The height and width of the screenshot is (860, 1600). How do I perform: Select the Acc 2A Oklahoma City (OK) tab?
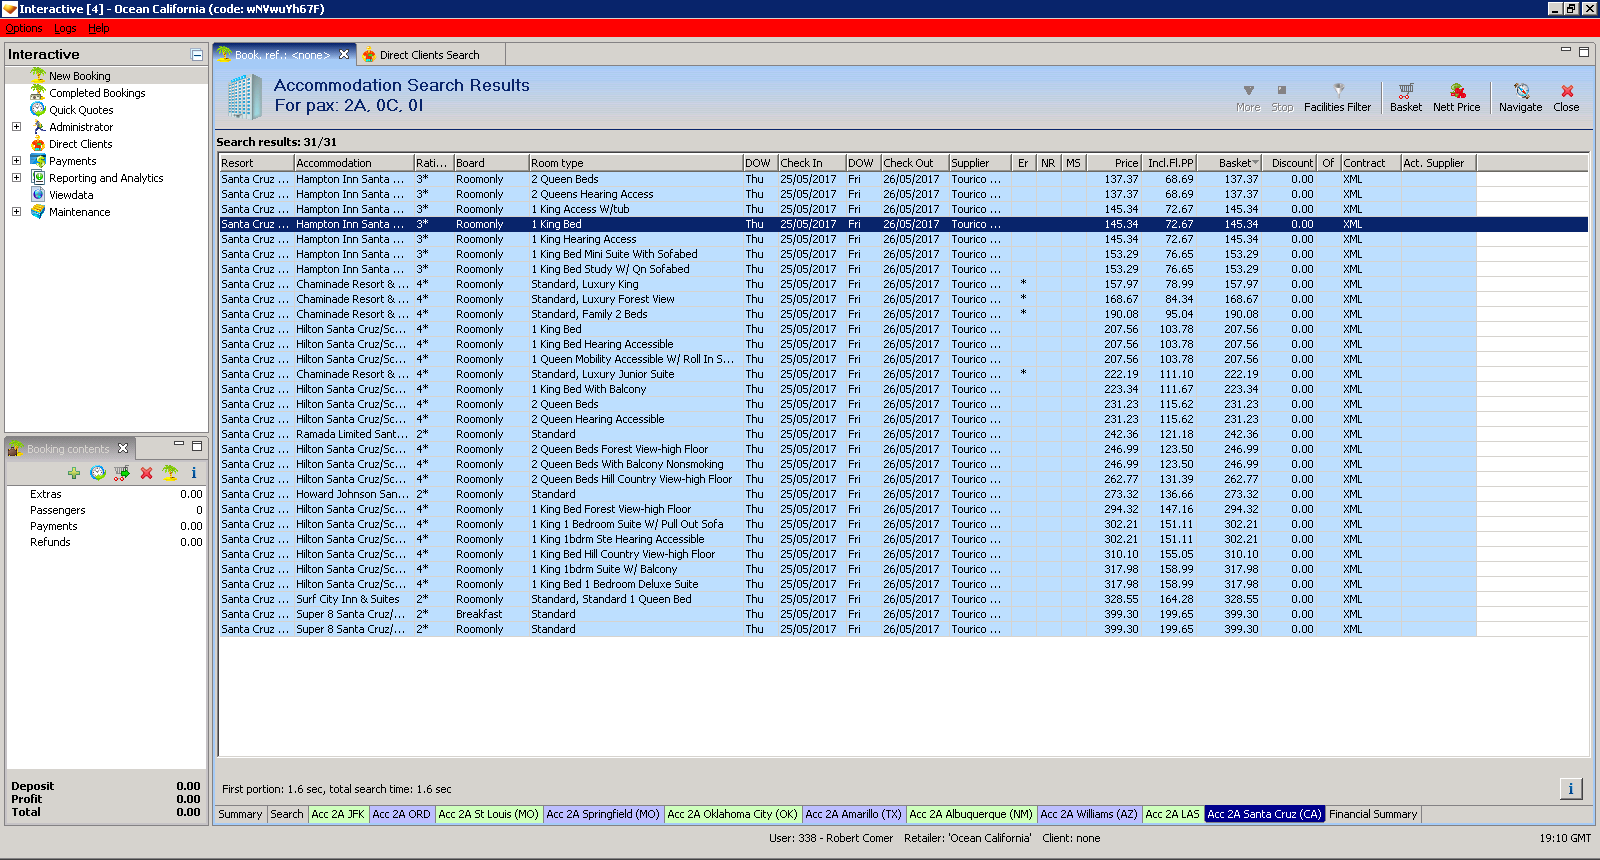coord(732,814)
